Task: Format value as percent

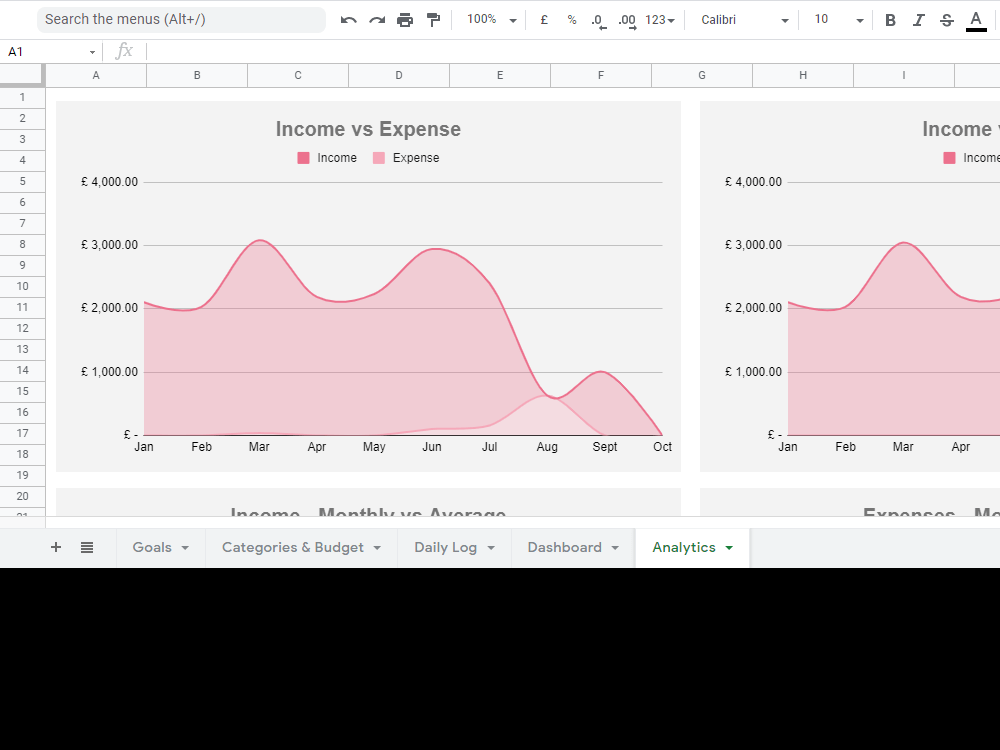Action: click(571, 19)
